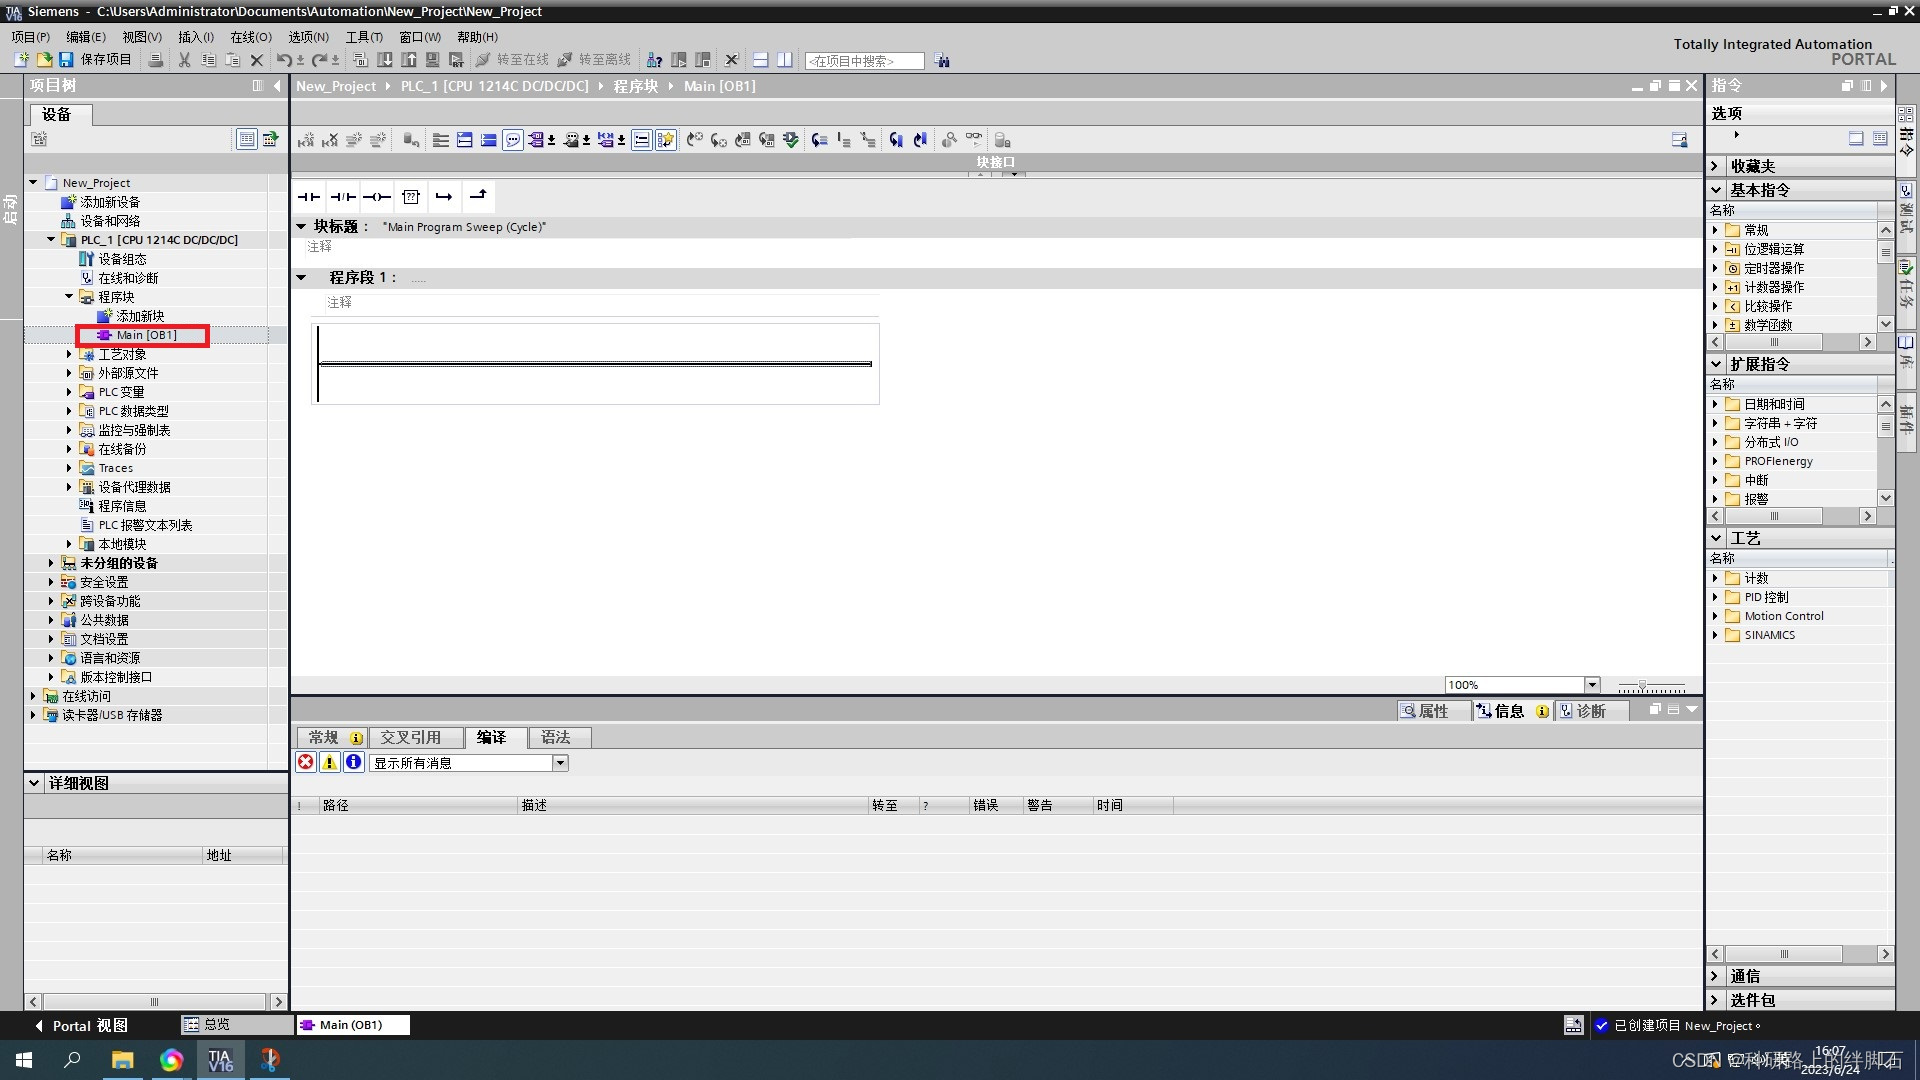1920x1080 pixels.
Task: Switch to Portal 视图
Action: tap(81, 1025)
